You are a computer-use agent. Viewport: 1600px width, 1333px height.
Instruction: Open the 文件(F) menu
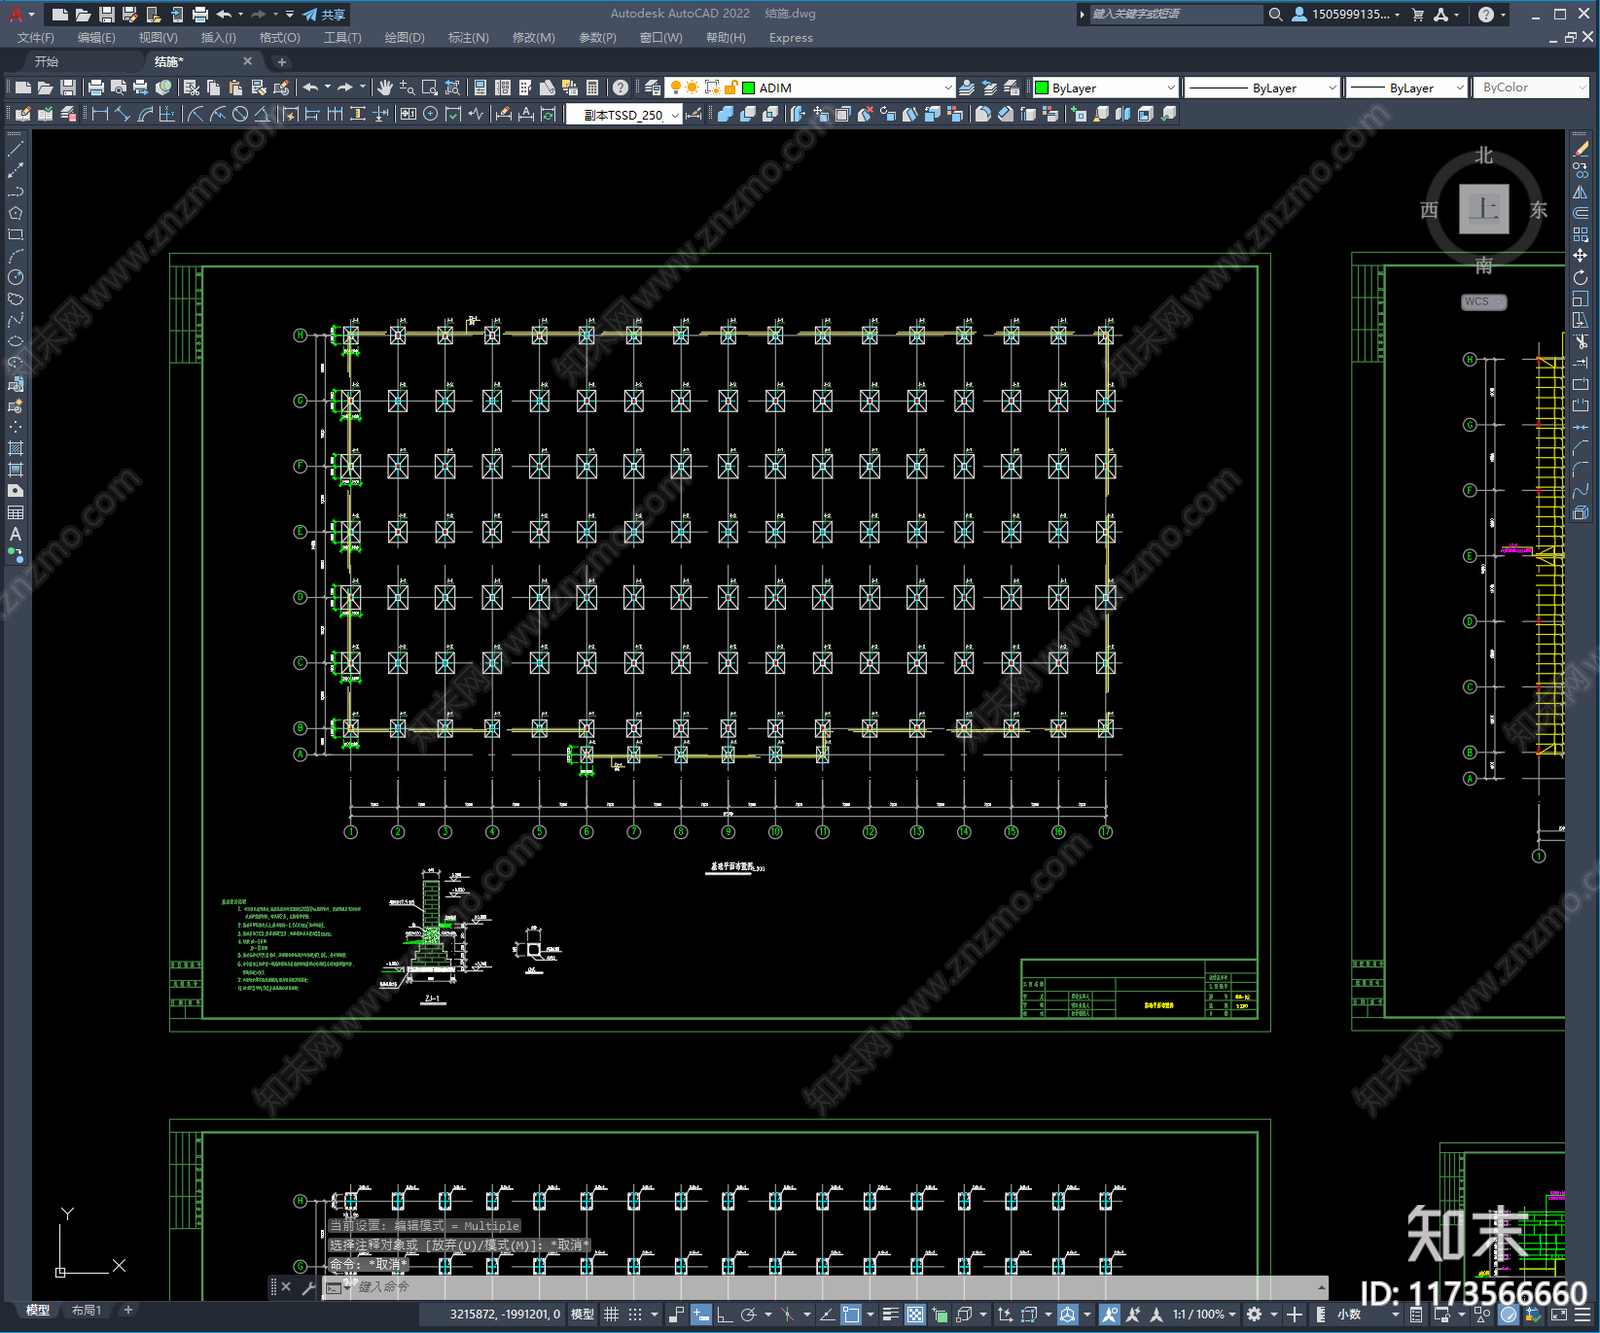click(36, 38)
